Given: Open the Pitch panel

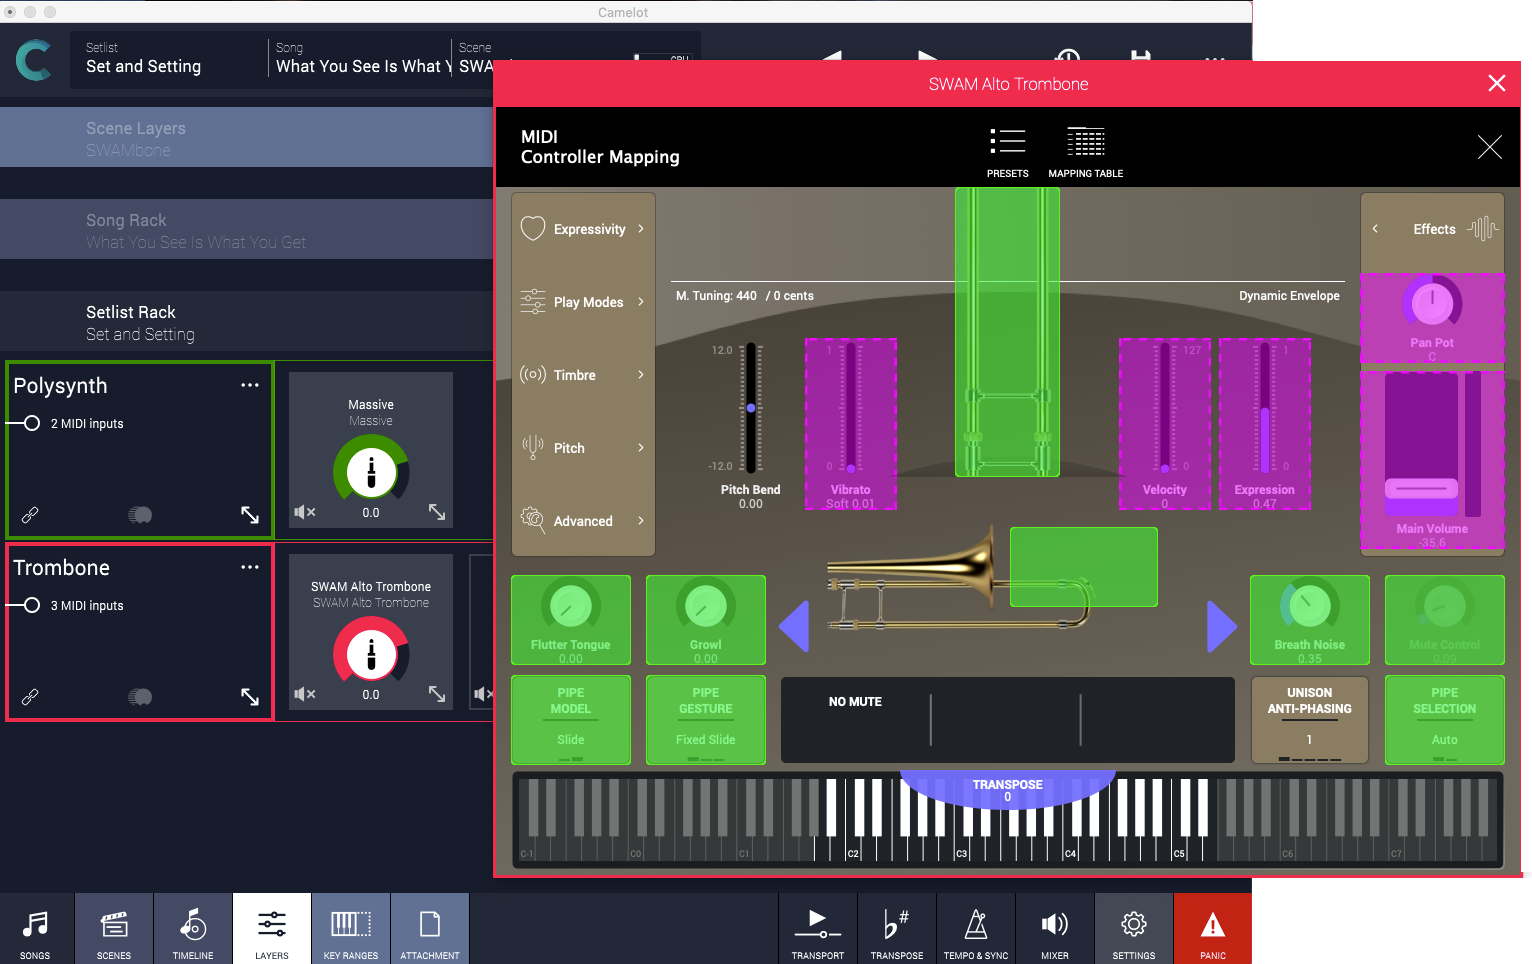Looking at the screenshot, I should tap(583, 448).
